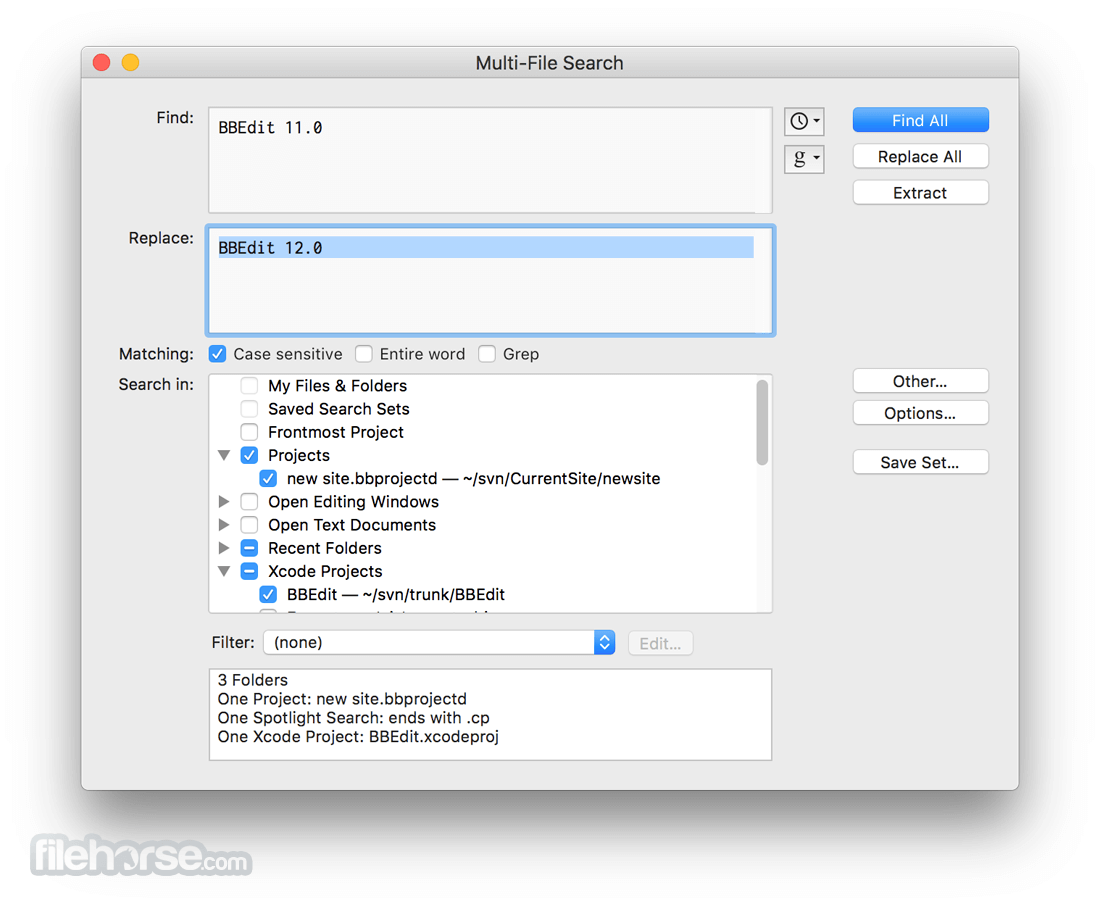Click into the Replace text field
The width and height of the screenshot is (1100, 906).
tap(490, 281)
